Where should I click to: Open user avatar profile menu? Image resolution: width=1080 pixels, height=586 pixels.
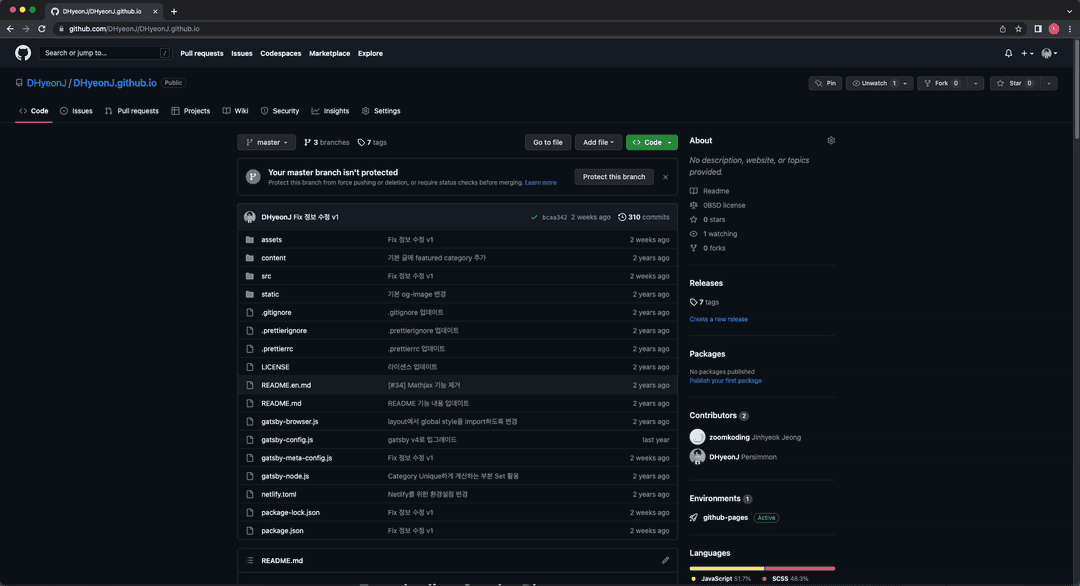tap(1048, 53)
